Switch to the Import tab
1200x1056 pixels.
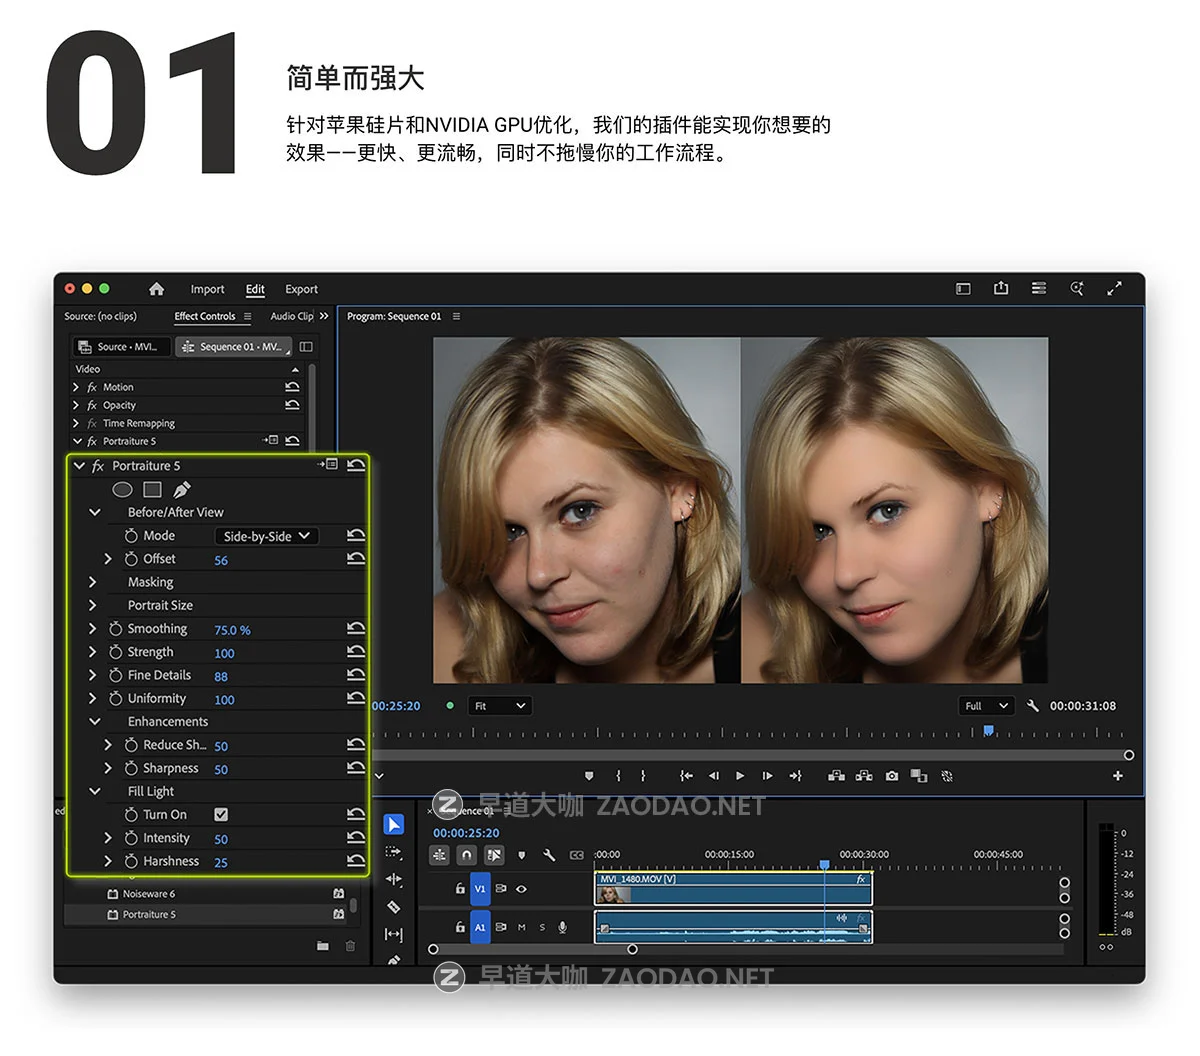tap(207, 289)
